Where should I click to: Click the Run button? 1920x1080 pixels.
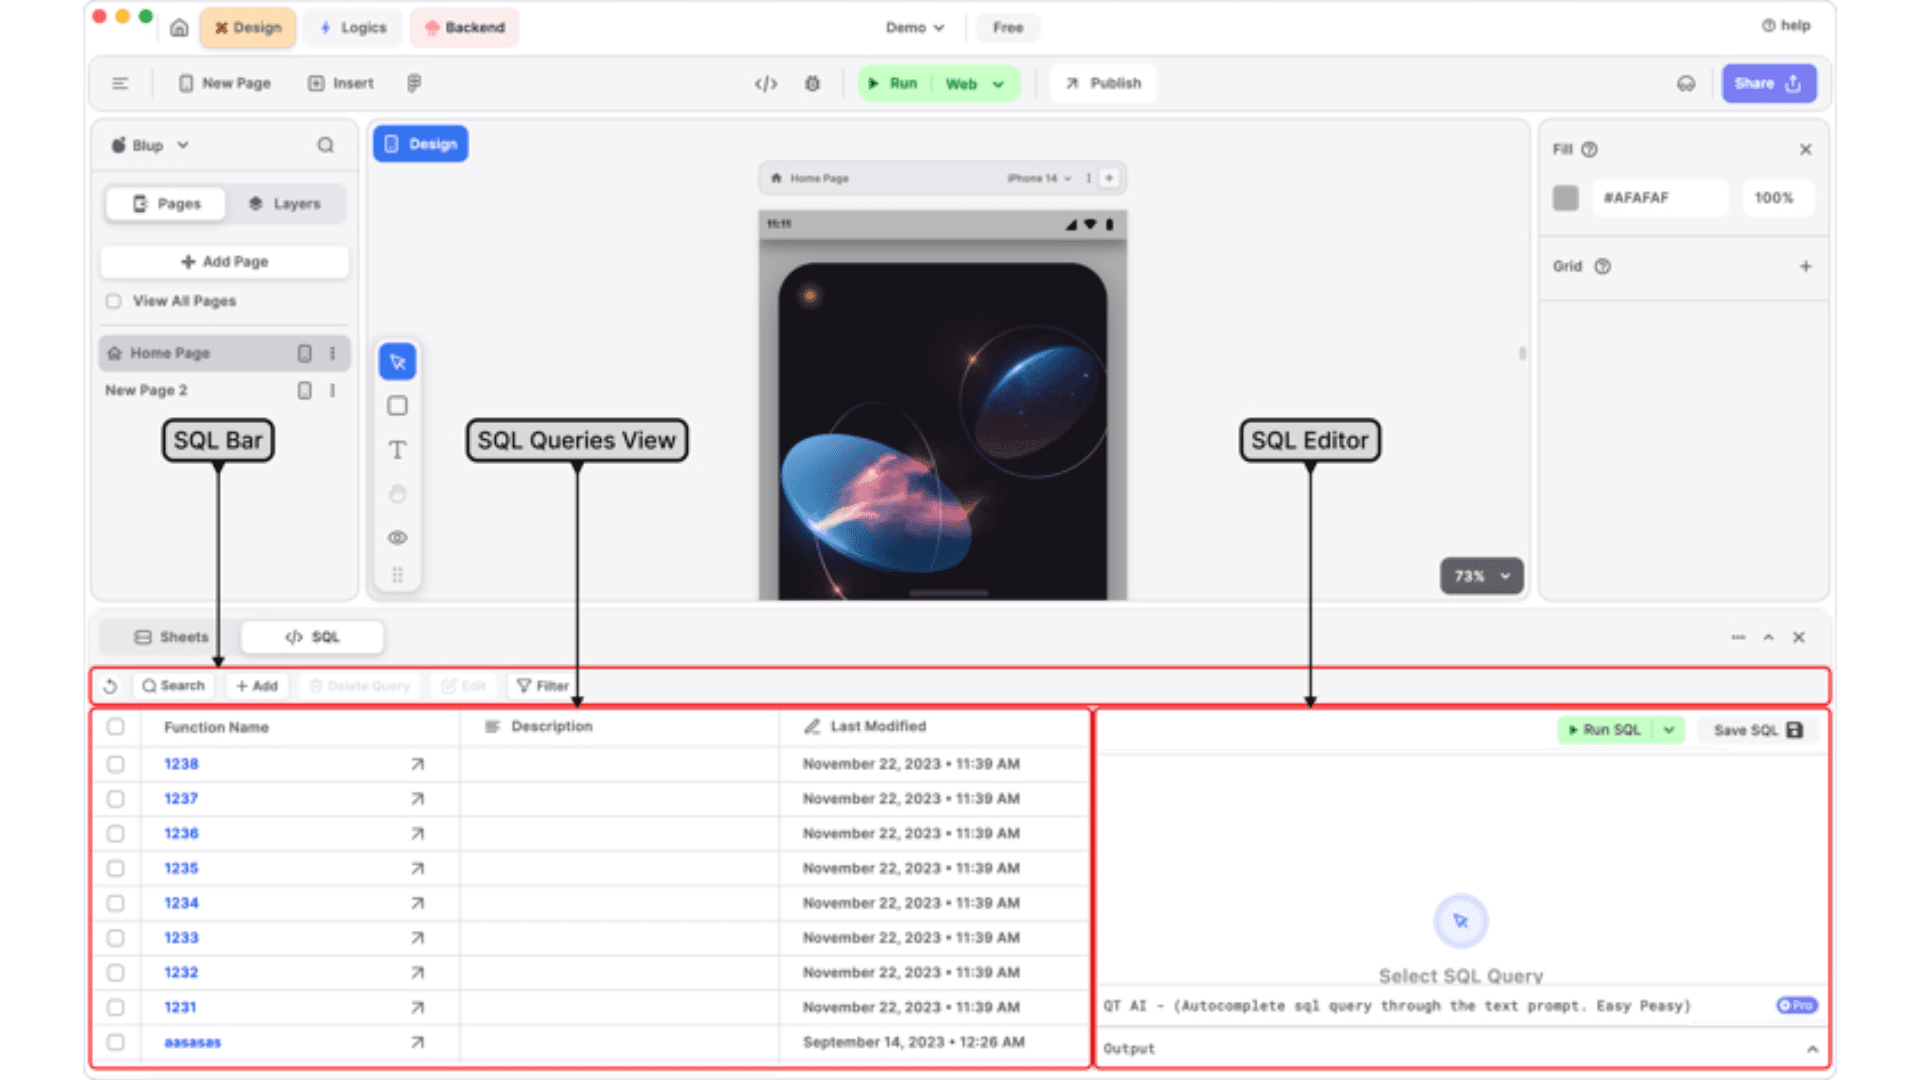point(893,84)
